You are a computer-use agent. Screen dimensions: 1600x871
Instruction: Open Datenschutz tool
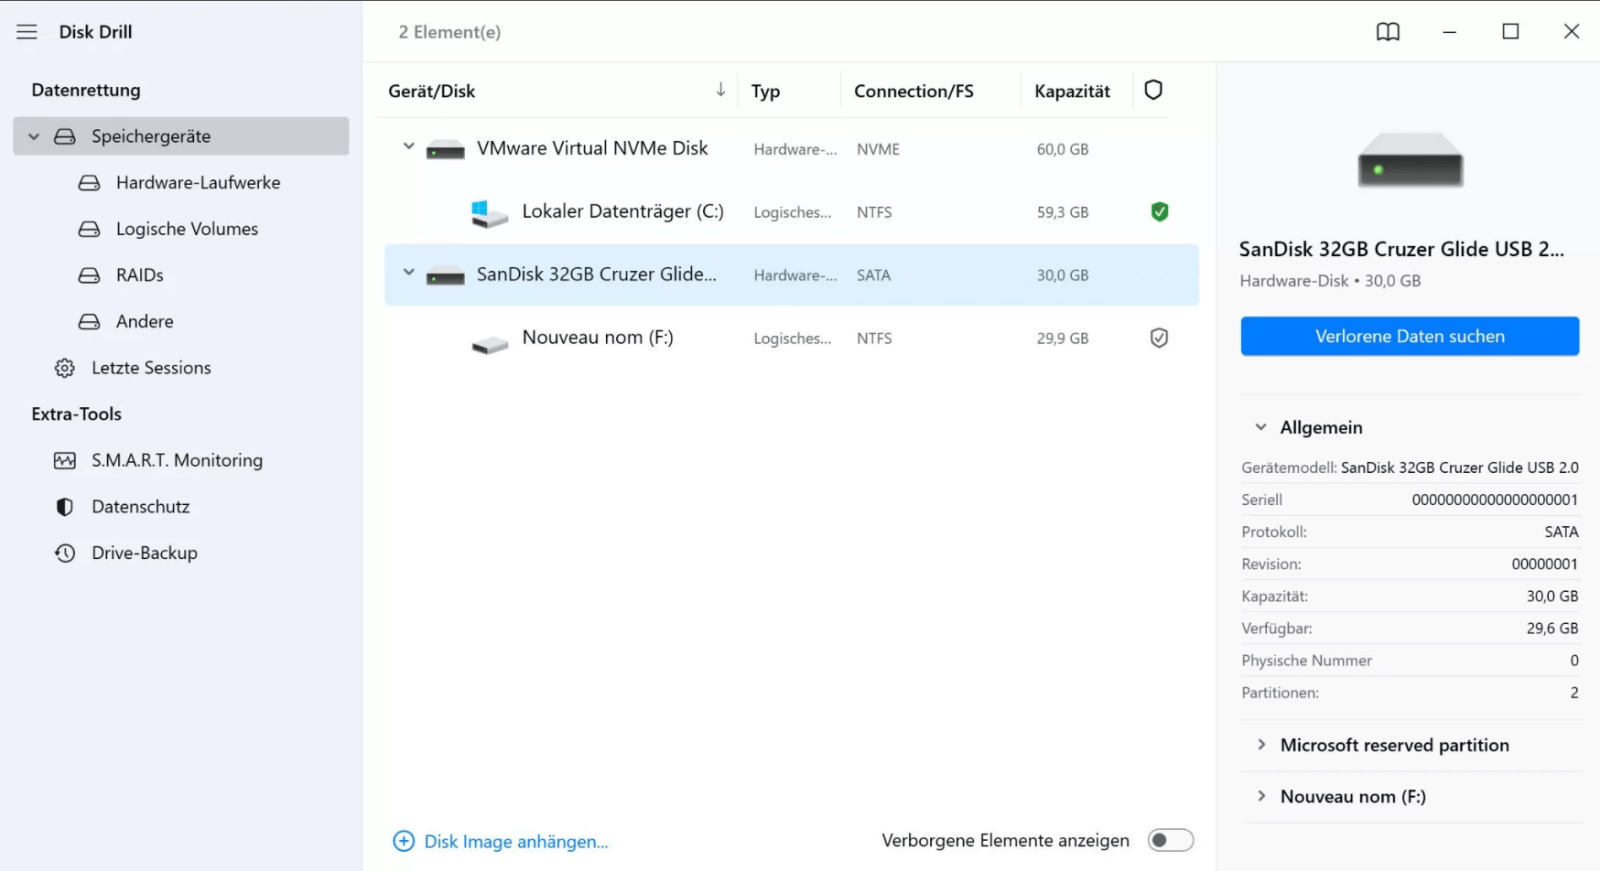[x=141, y=507]
